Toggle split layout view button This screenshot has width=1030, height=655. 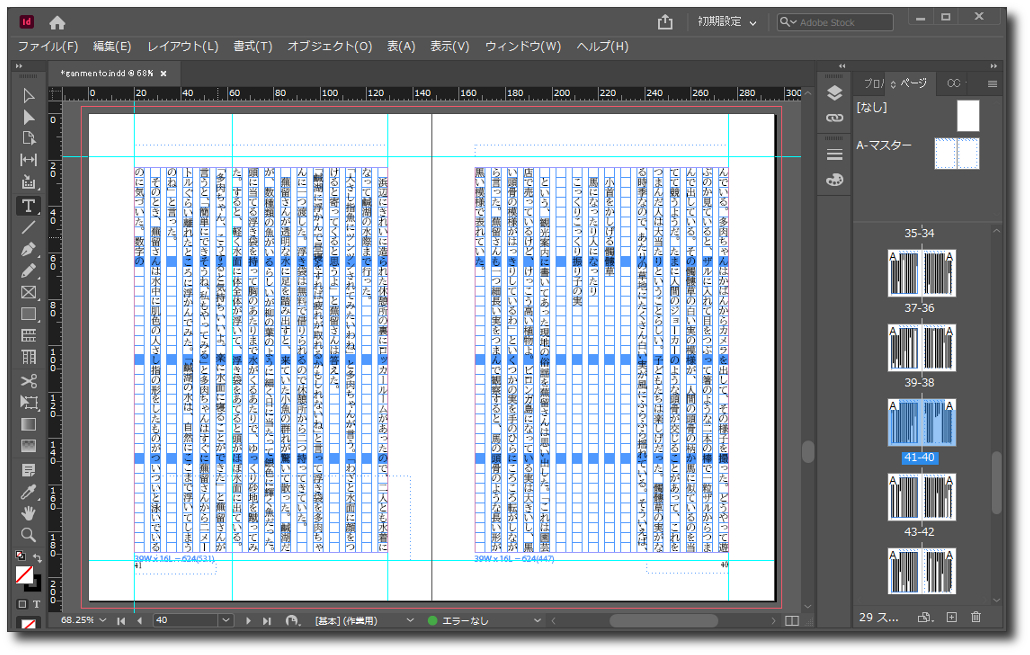[x=792, y=621]
